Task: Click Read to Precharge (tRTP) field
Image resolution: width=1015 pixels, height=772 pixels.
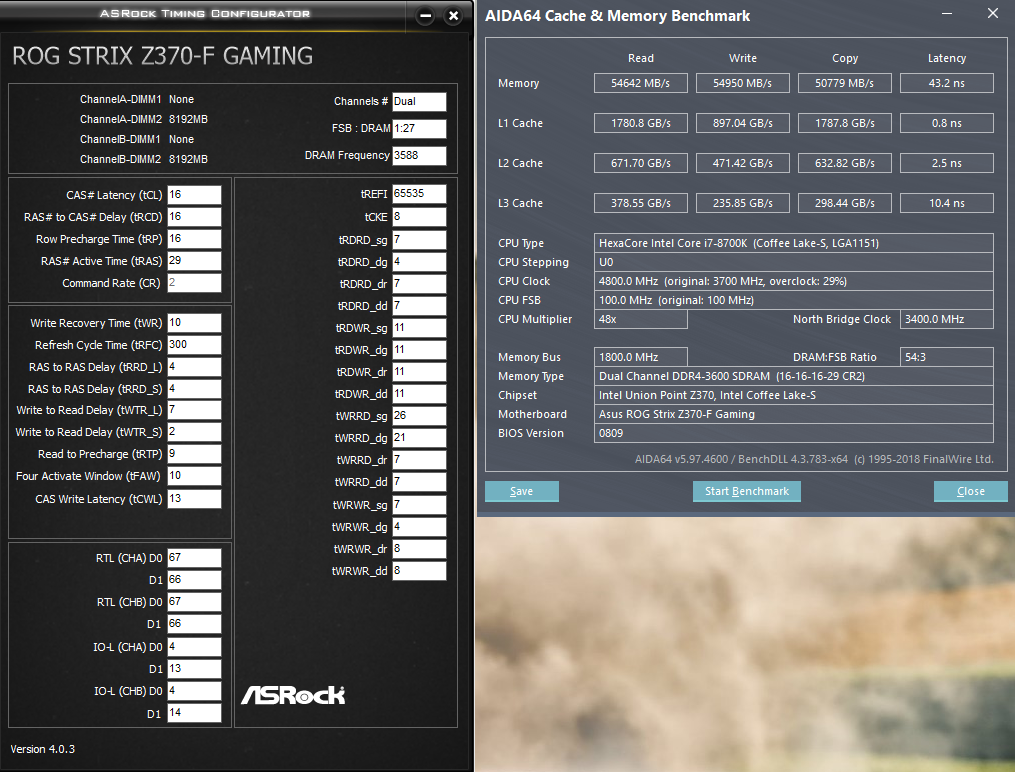Action: click(194, 454)
